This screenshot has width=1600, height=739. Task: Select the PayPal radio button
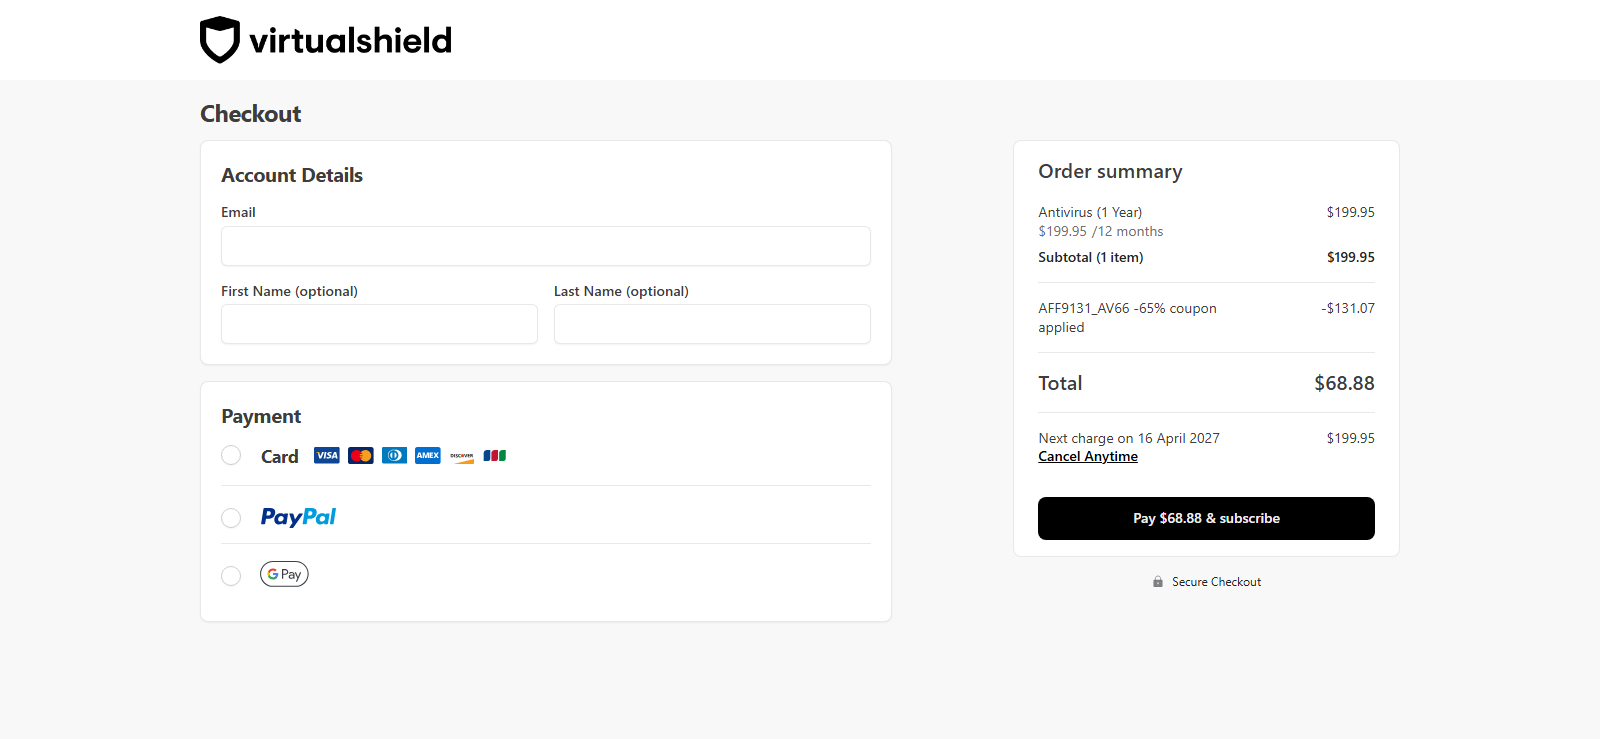[231, 518]
